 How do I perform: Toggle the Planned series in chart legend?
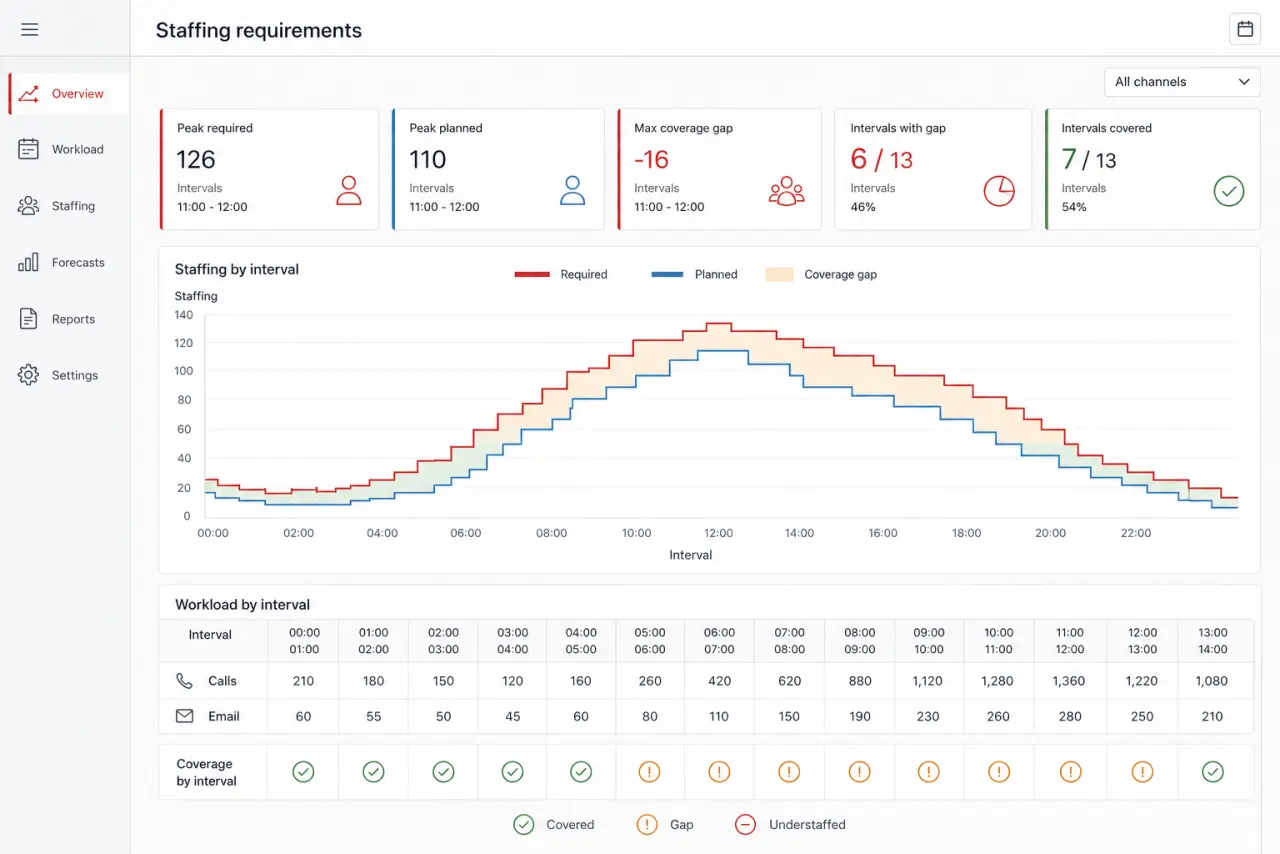[695, 274]
